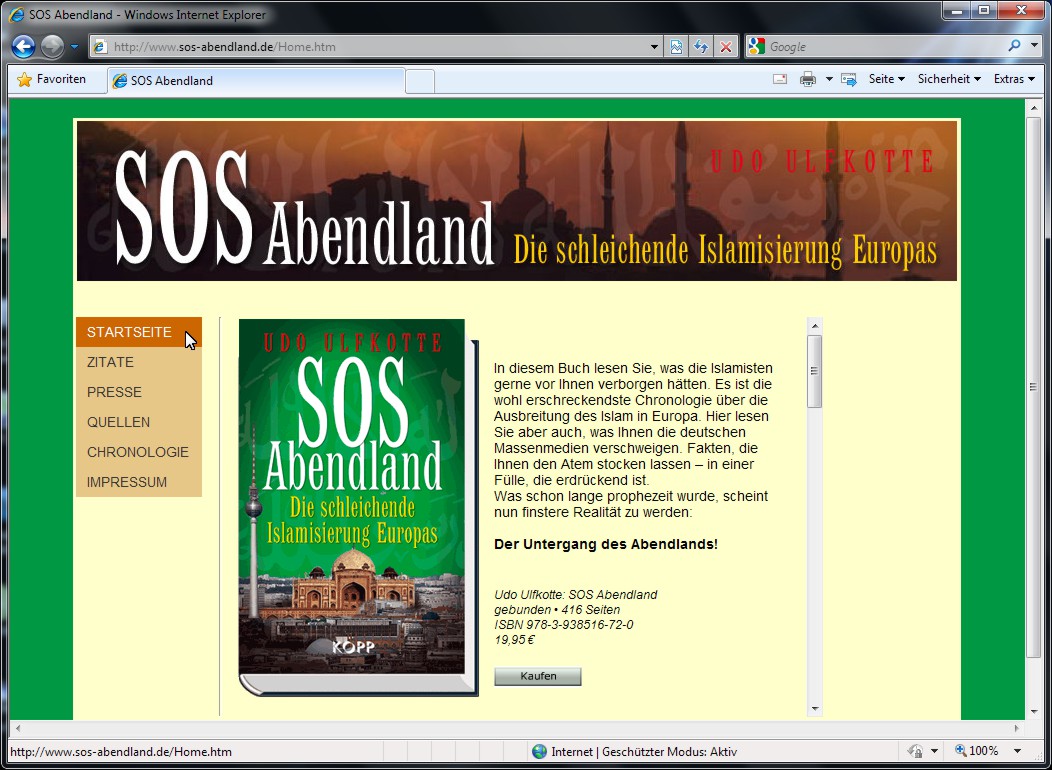Maximize the Internet Explorer window
Image resolution: width=1052 pixels, height=770 pixels.
(x=984, y=11)
